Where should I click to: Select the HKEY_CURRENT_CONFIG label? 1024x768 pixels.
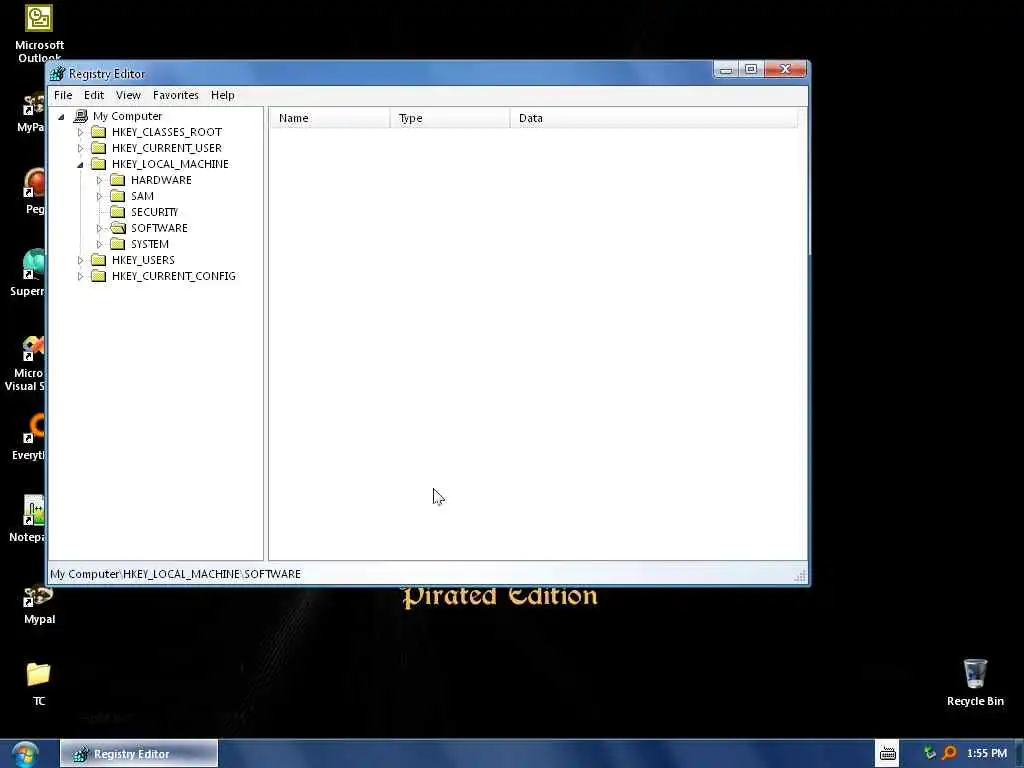click(x=174, y=276)
